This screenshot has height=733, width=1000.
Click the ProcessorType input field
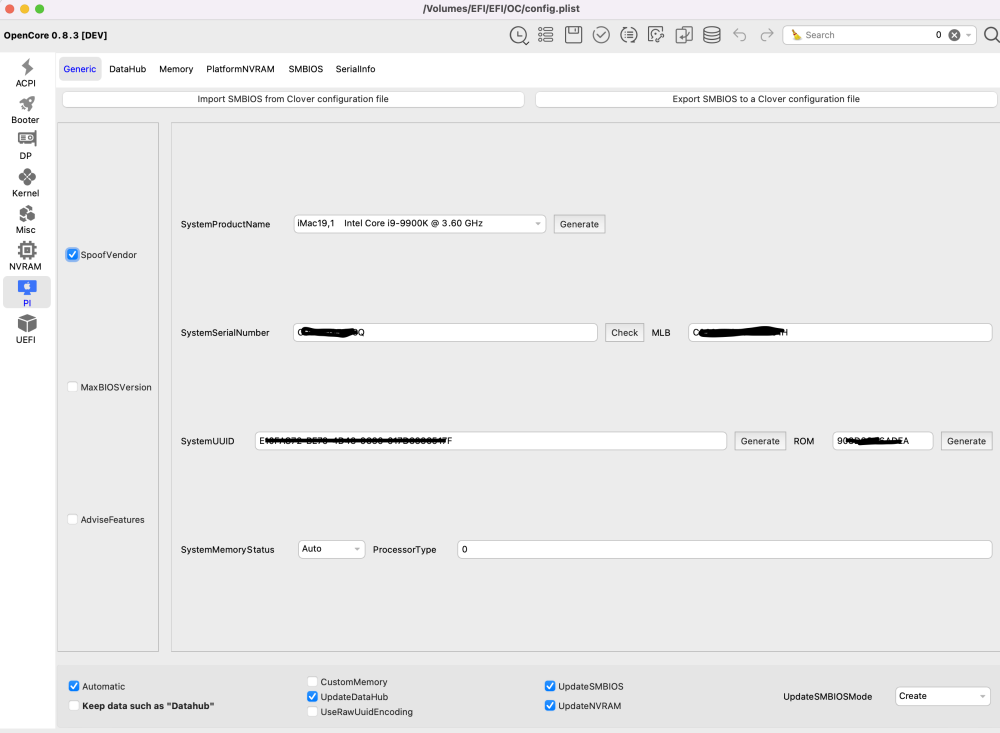pyautogui.click(x=724, y=549)
